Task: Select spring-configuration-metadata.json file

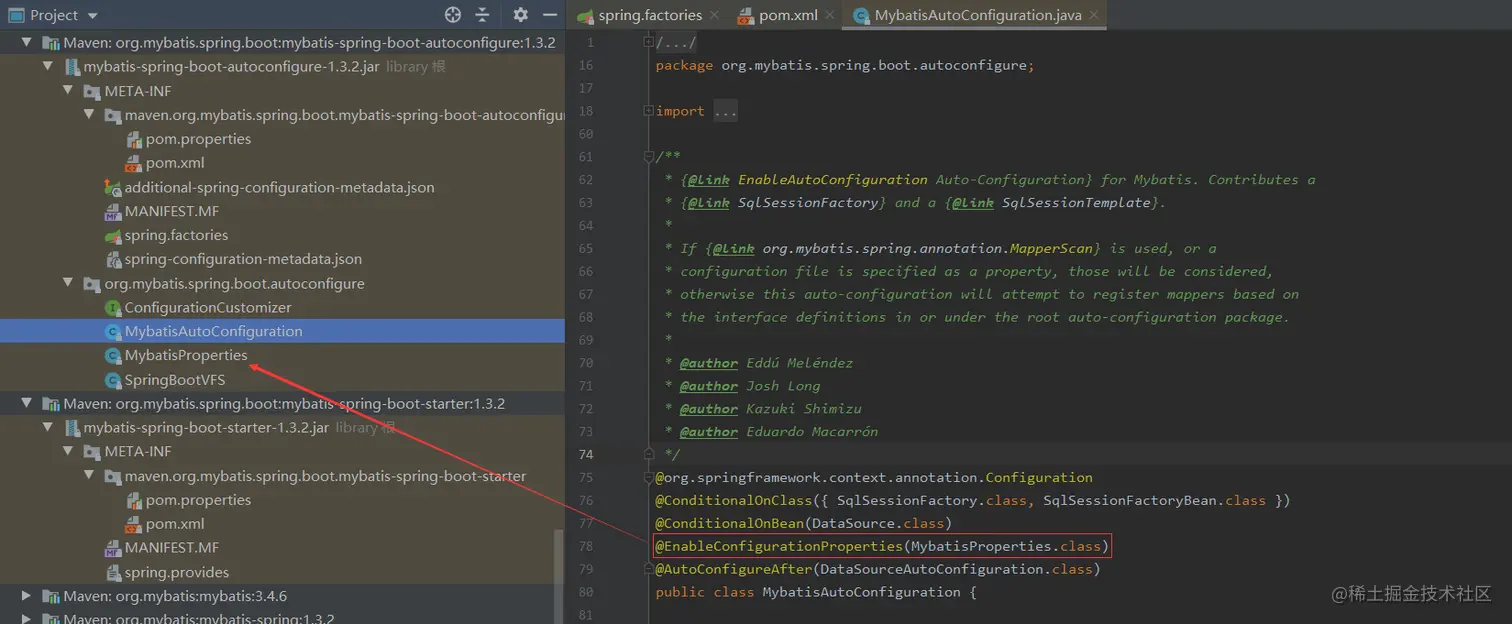Action: tap(243, 259)
